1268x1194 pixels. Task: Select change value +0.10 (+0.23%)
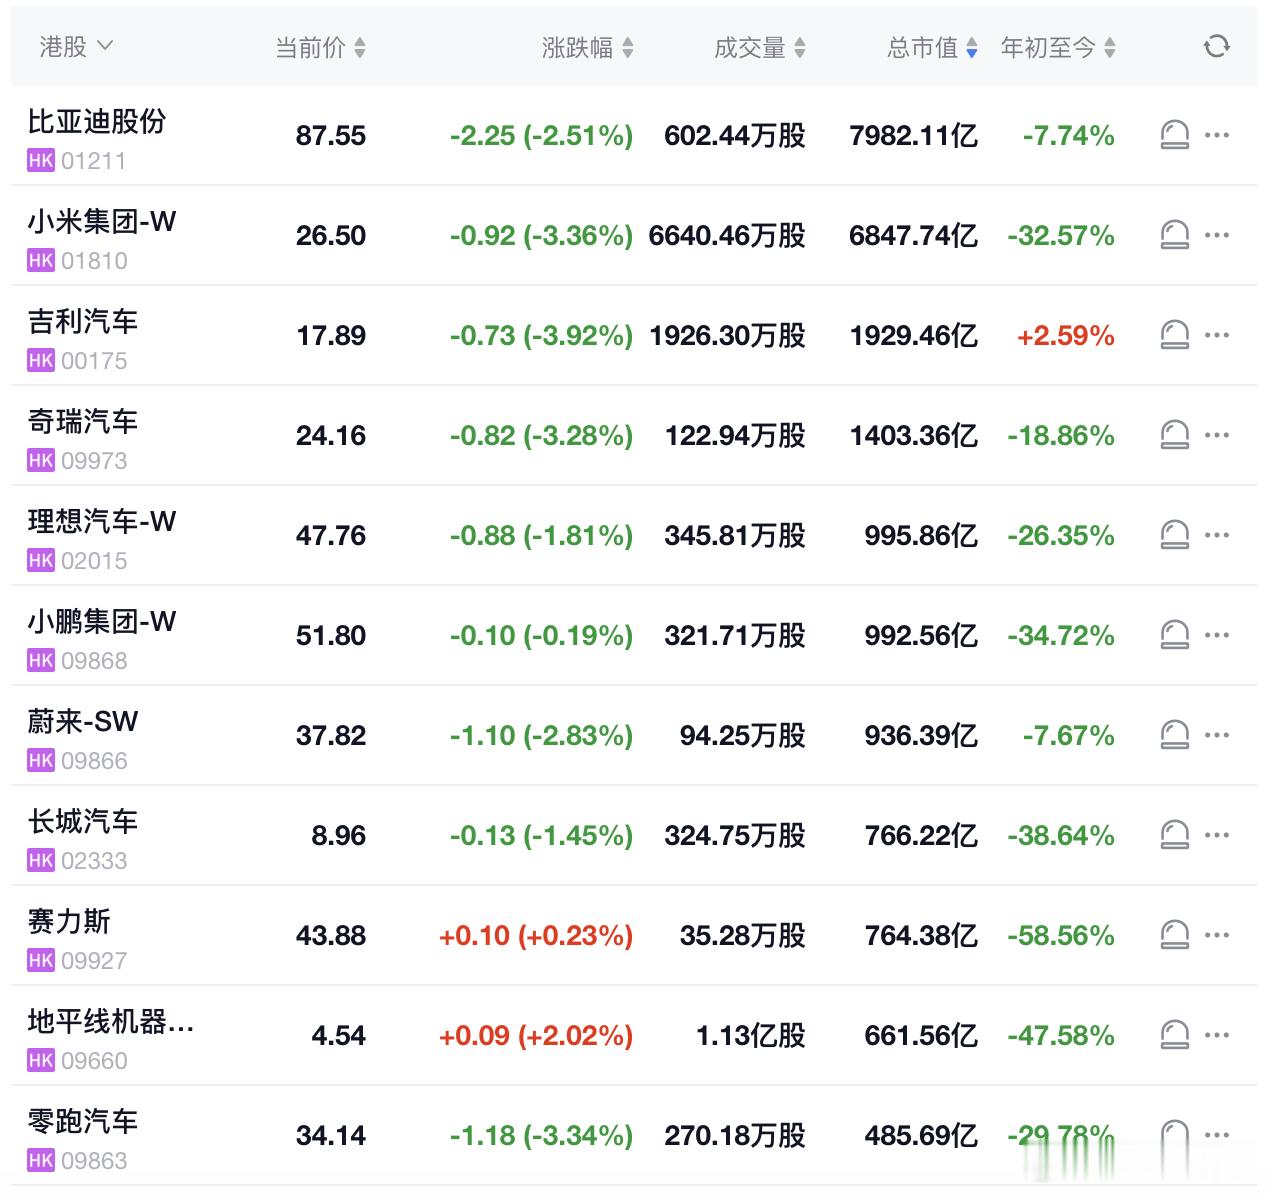coord(536,935)
